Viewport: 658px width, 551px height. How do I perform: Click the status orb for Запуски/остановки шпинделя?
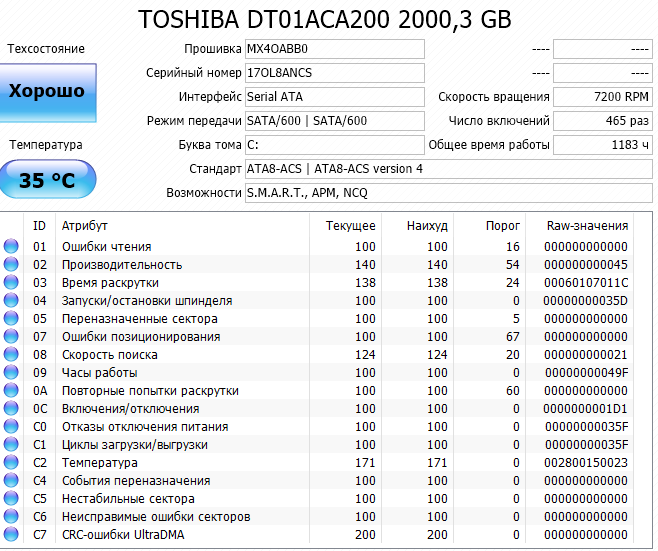point(11,300)
